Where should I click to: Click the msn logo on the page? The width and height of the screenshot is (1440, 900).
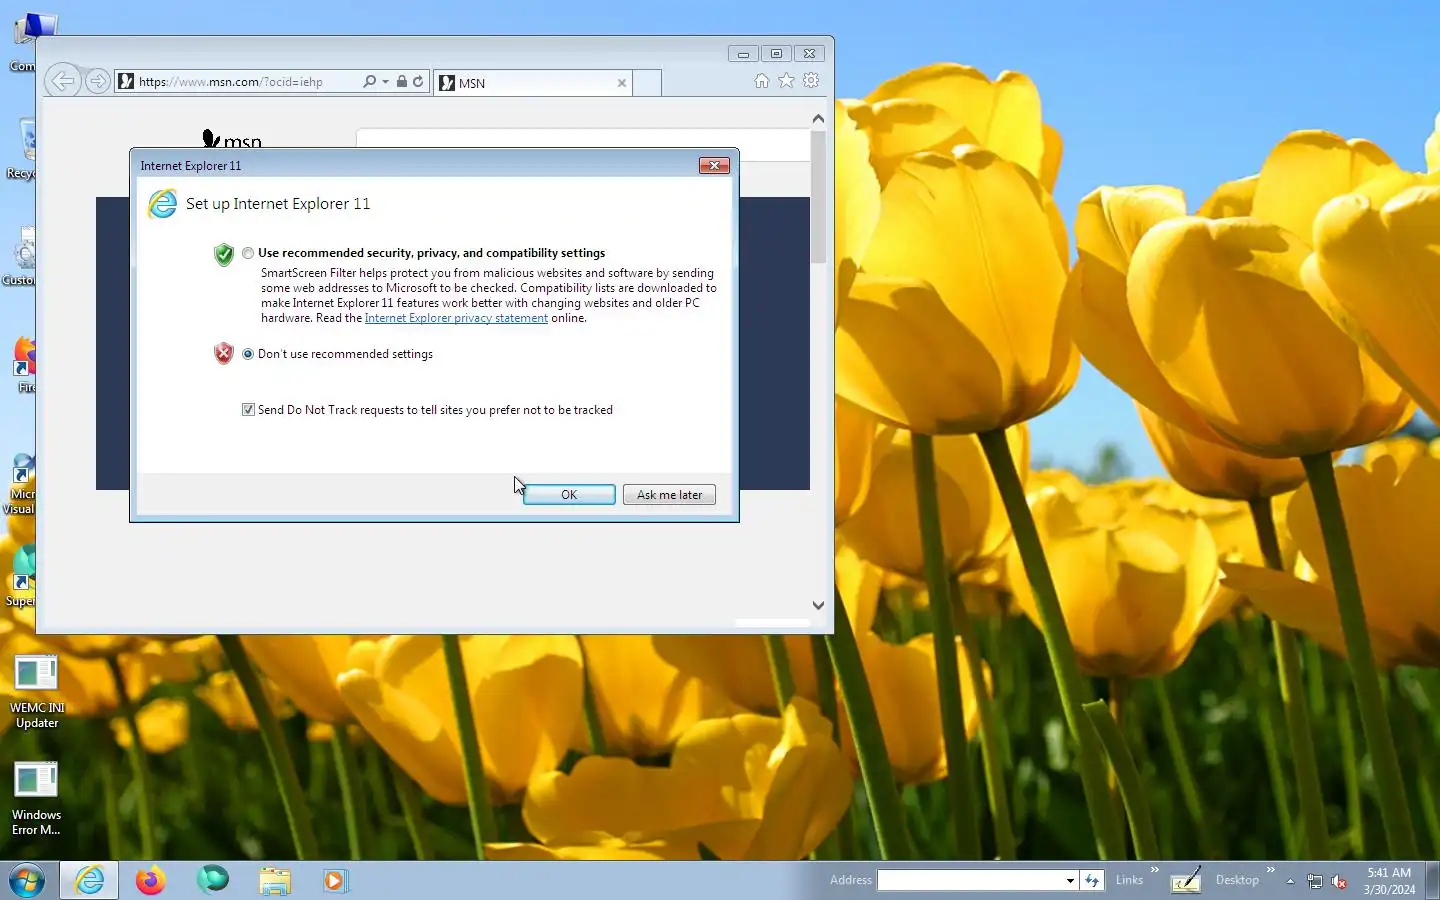(x=232, y=140)
